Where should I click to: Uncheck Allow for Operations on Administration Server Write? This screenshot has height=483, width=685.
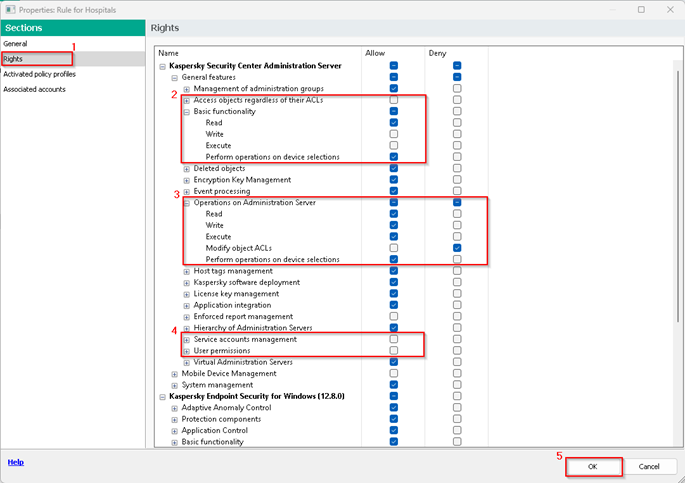394,225
